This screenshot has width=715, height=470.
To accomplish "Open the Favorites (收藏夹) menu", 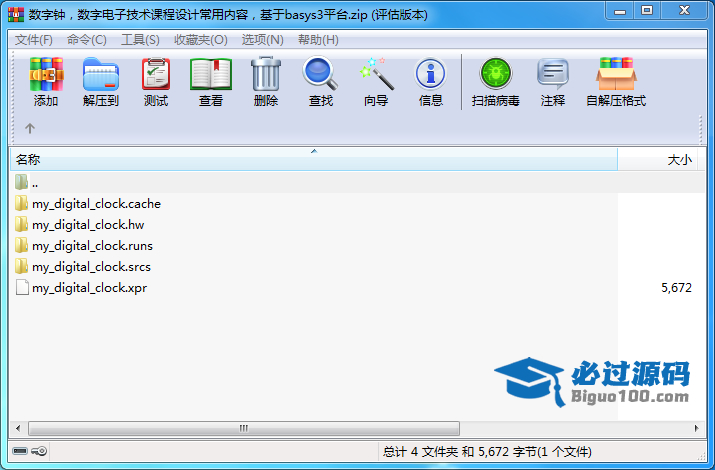I will (201, 40).
